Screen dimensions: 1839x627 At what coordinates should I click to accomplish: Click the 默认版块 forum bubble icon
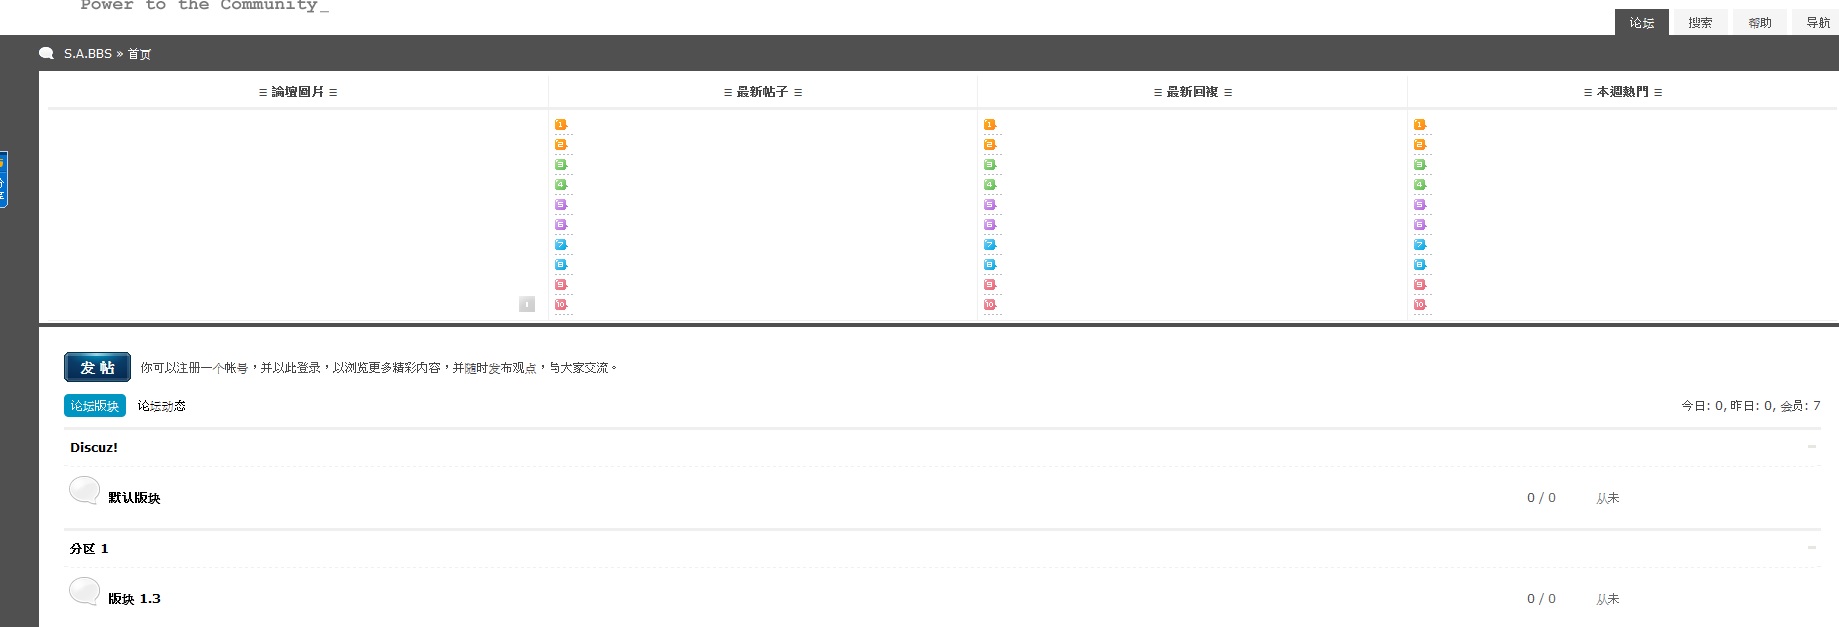(x=84, y=490)
